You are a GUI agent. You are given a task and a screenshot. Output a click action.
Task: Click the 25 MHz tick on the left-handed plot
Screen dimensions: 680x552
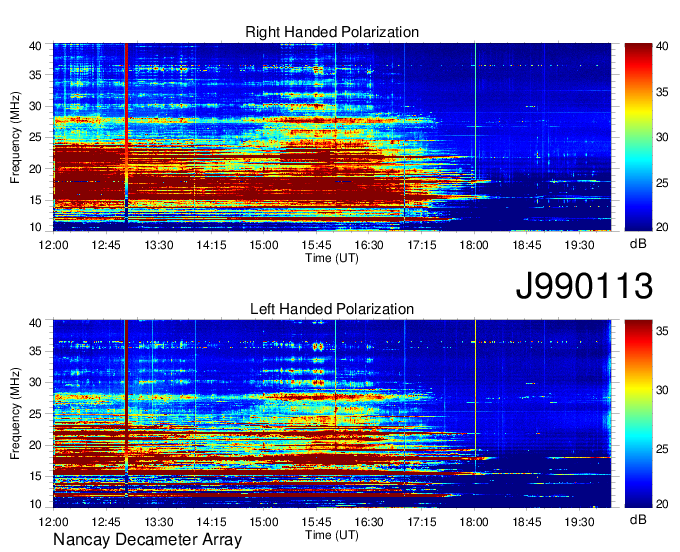click(x=36, y=414)
